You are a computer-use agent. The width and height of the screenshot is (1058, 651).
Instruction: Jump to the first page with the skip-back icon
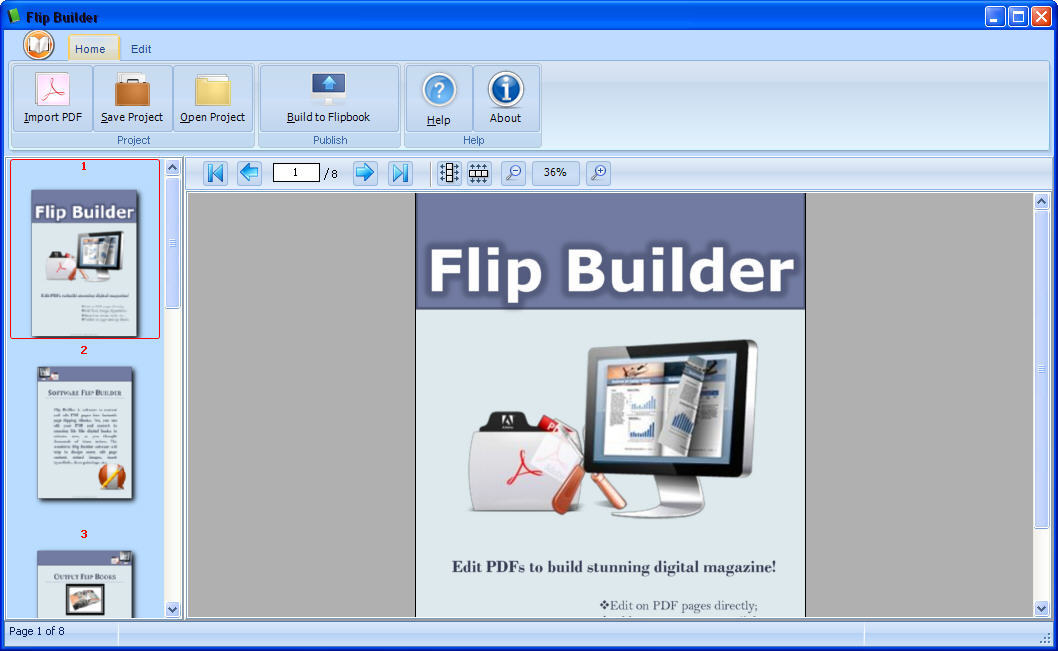(215, 172)
